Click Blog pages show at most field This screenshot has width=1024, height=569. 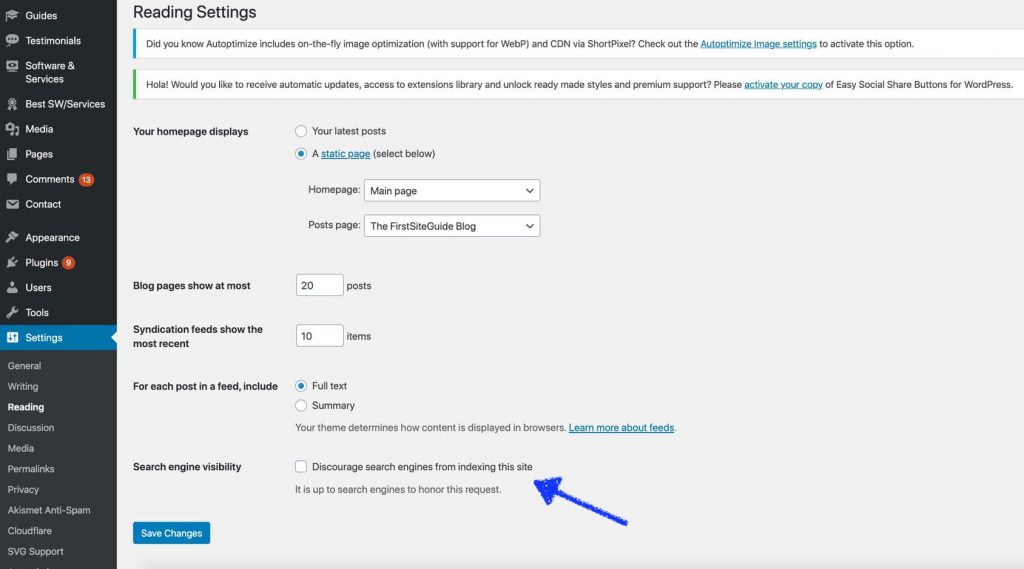(319, 285)
